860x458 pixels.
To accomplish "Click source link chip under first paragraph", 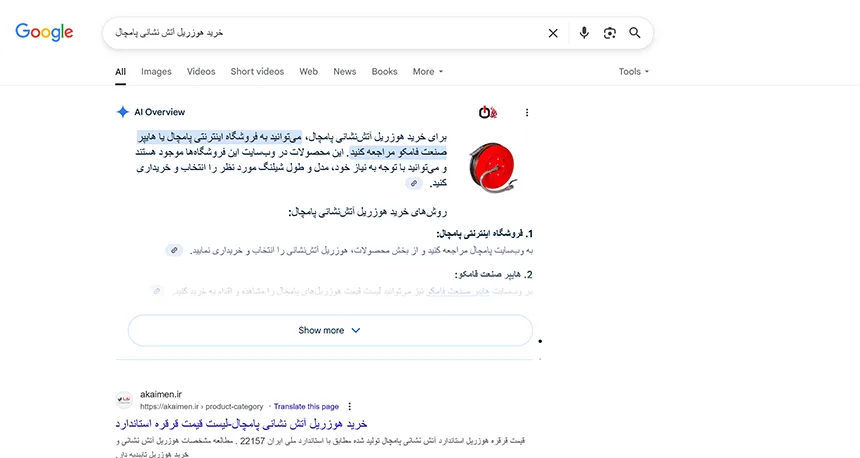I will click(x=414, y=184).
